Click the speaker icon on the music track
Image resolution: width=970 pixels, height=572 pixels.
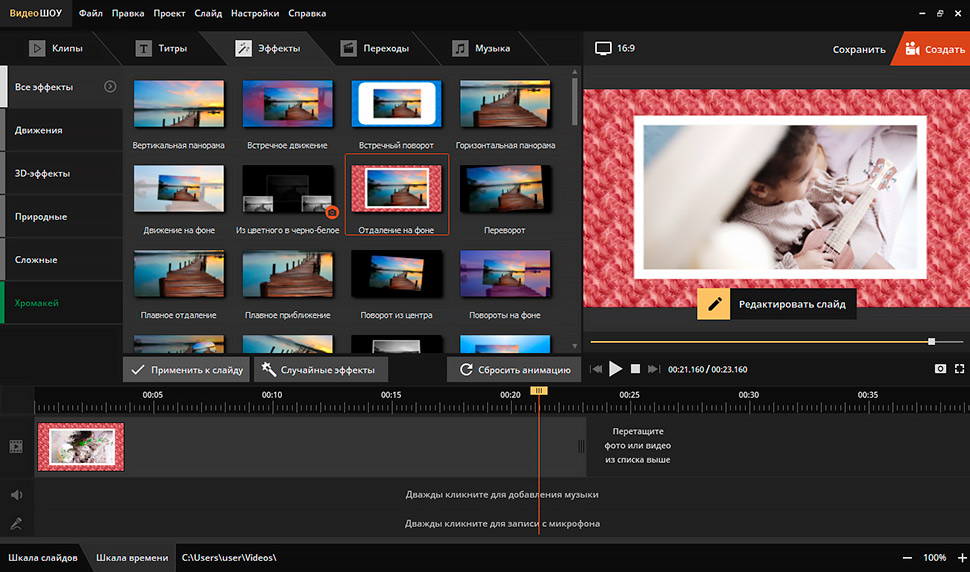(x=16, y=494)
